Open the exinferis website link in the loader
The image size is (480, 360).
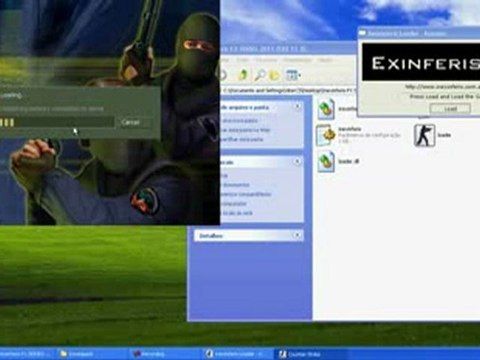pyautogui.click(x=442, y=87)
